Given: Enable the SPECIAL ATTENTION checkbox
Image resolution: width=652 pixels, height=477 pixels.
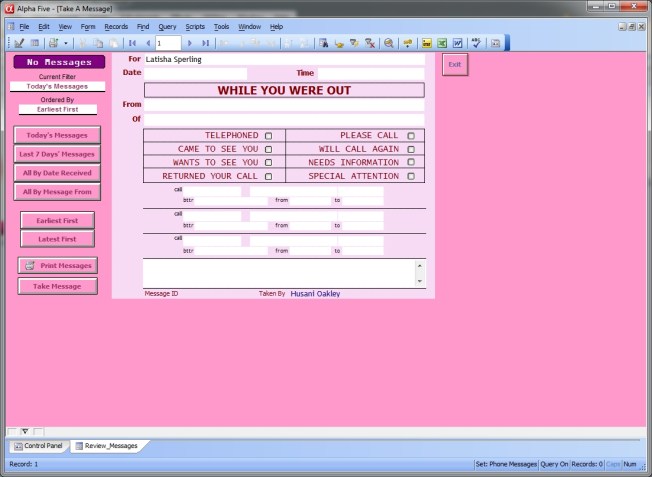Looking at the screenshot, I should click(x=410, y=176).
